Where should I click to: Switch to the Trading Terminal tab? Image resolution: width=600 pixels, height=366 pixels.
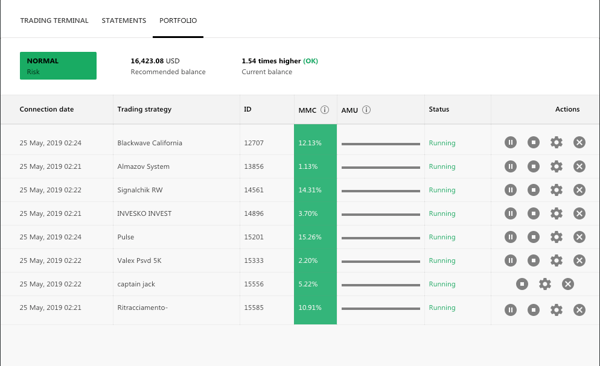(x=54, y=21)
